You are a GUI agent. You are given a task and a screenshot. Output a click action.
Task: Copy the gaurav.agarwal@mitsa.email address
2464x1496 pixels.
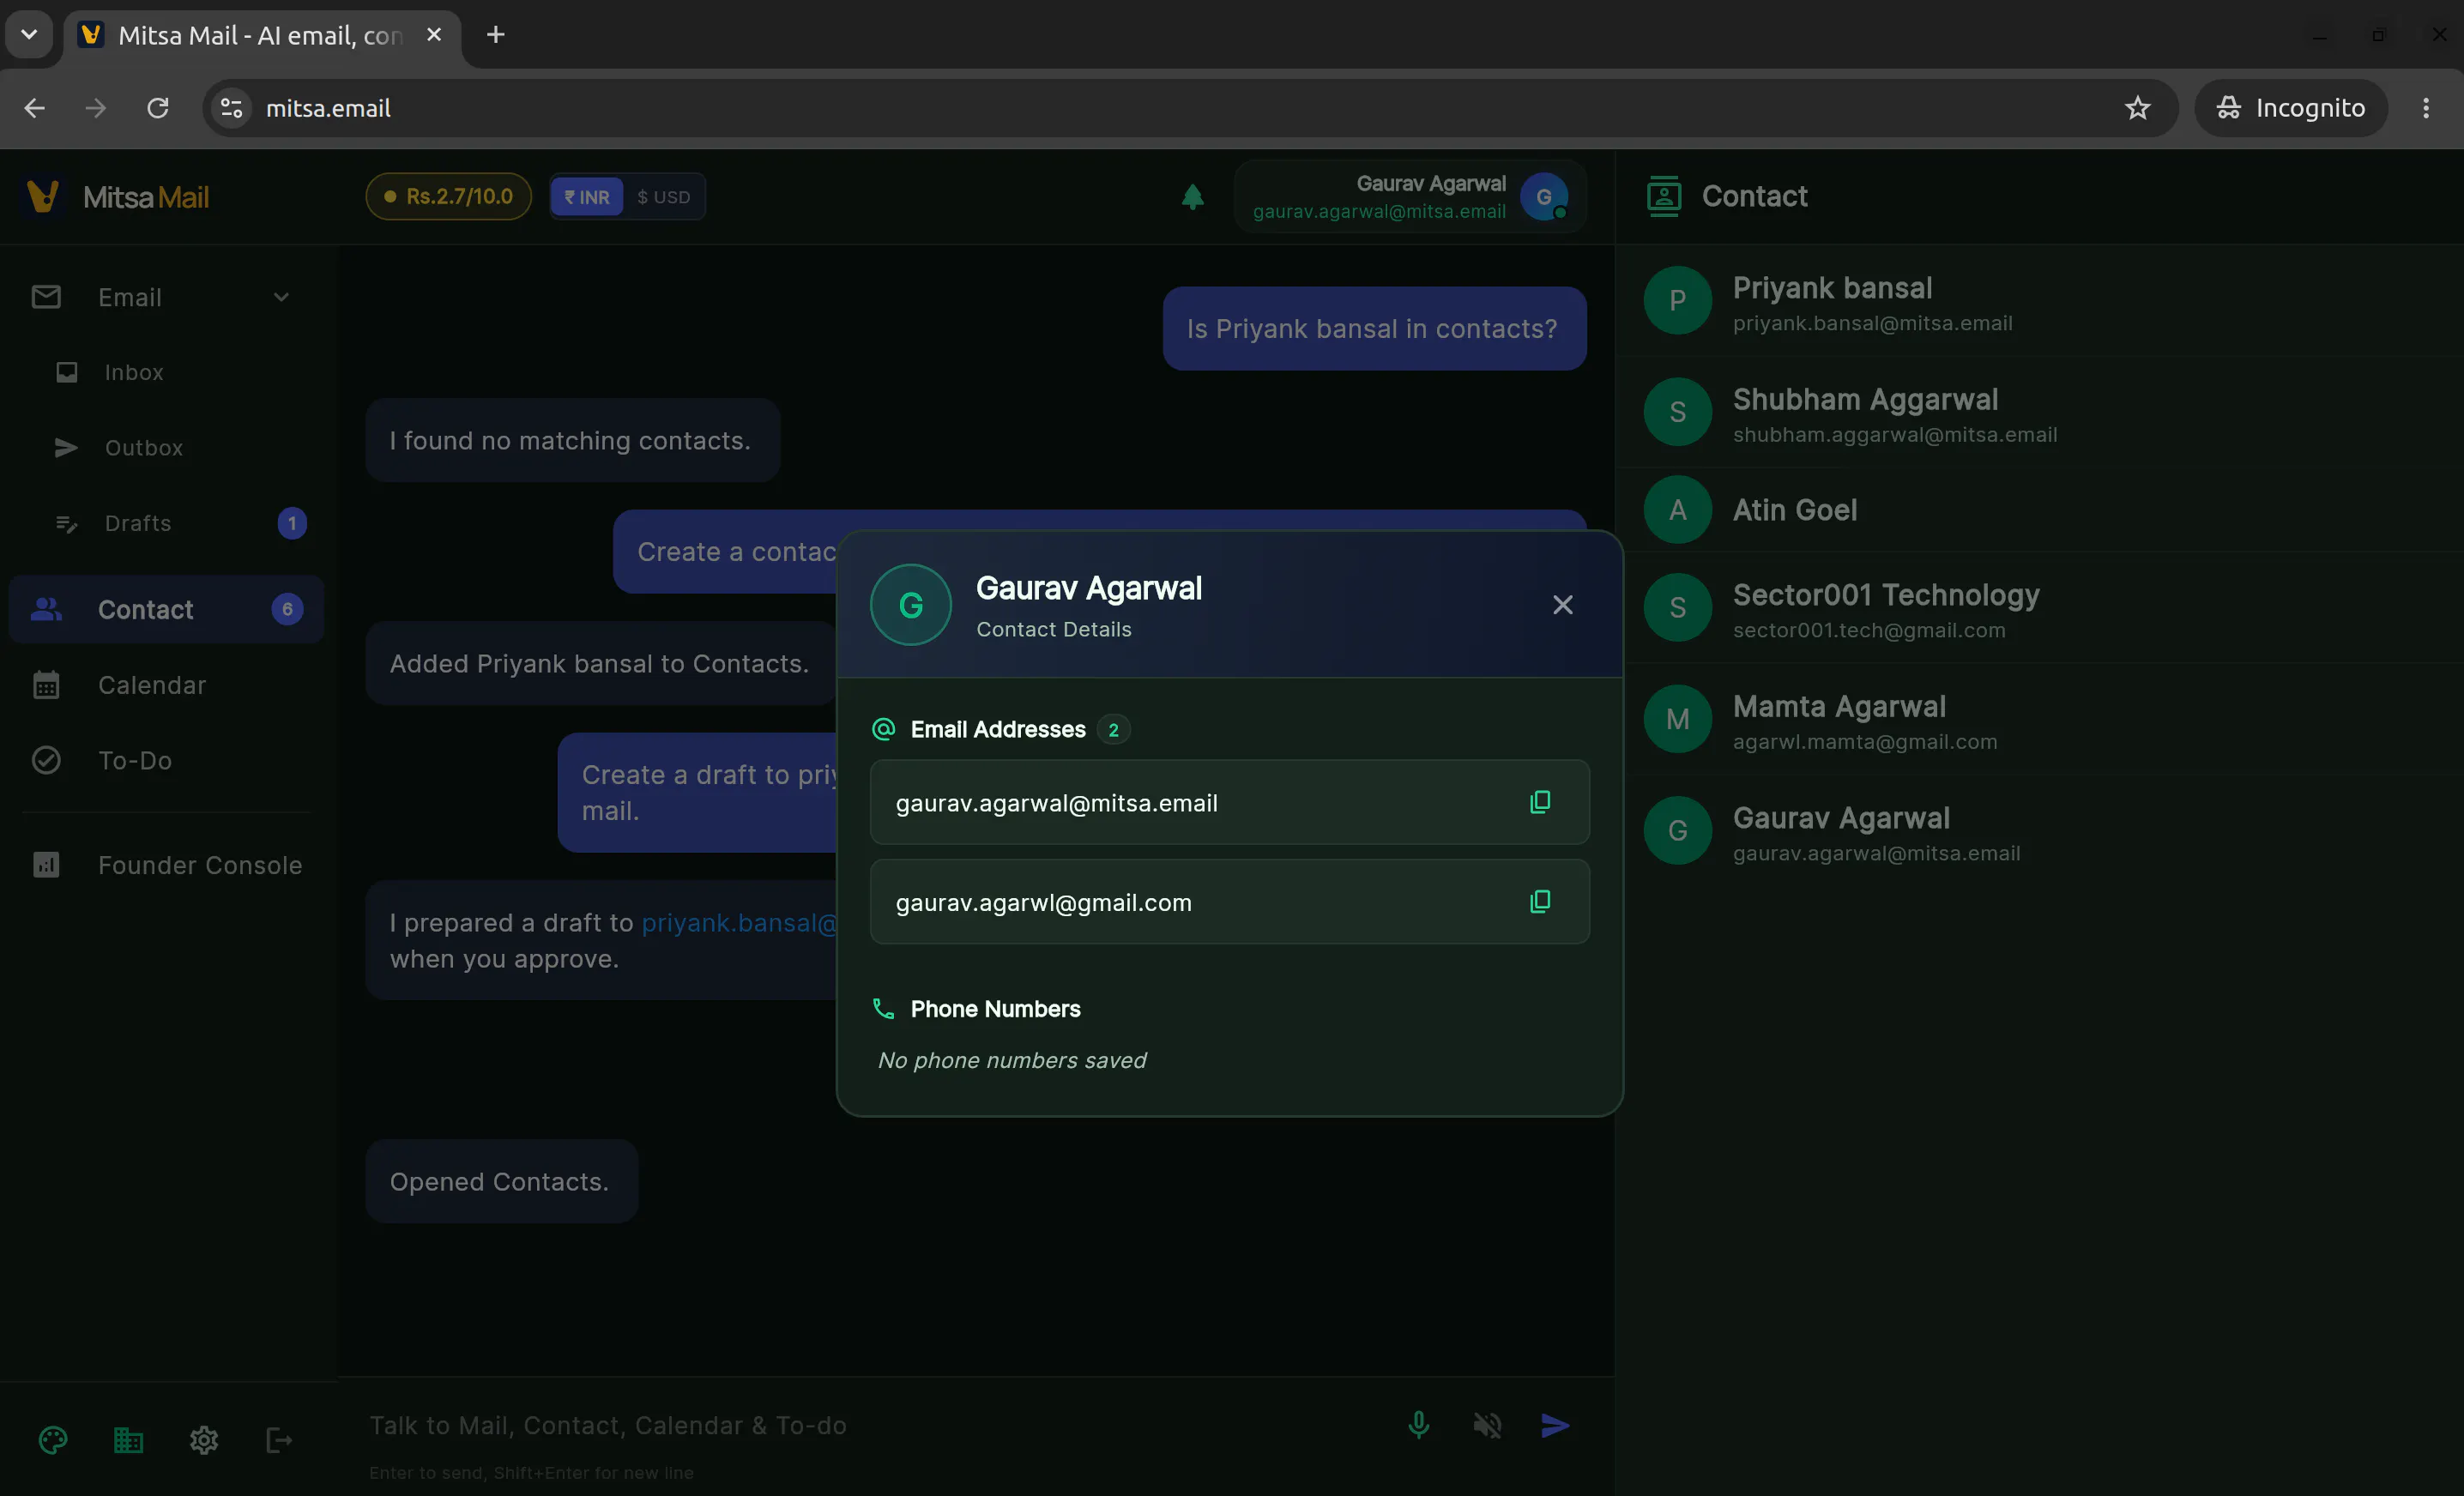coord(1540,802)
